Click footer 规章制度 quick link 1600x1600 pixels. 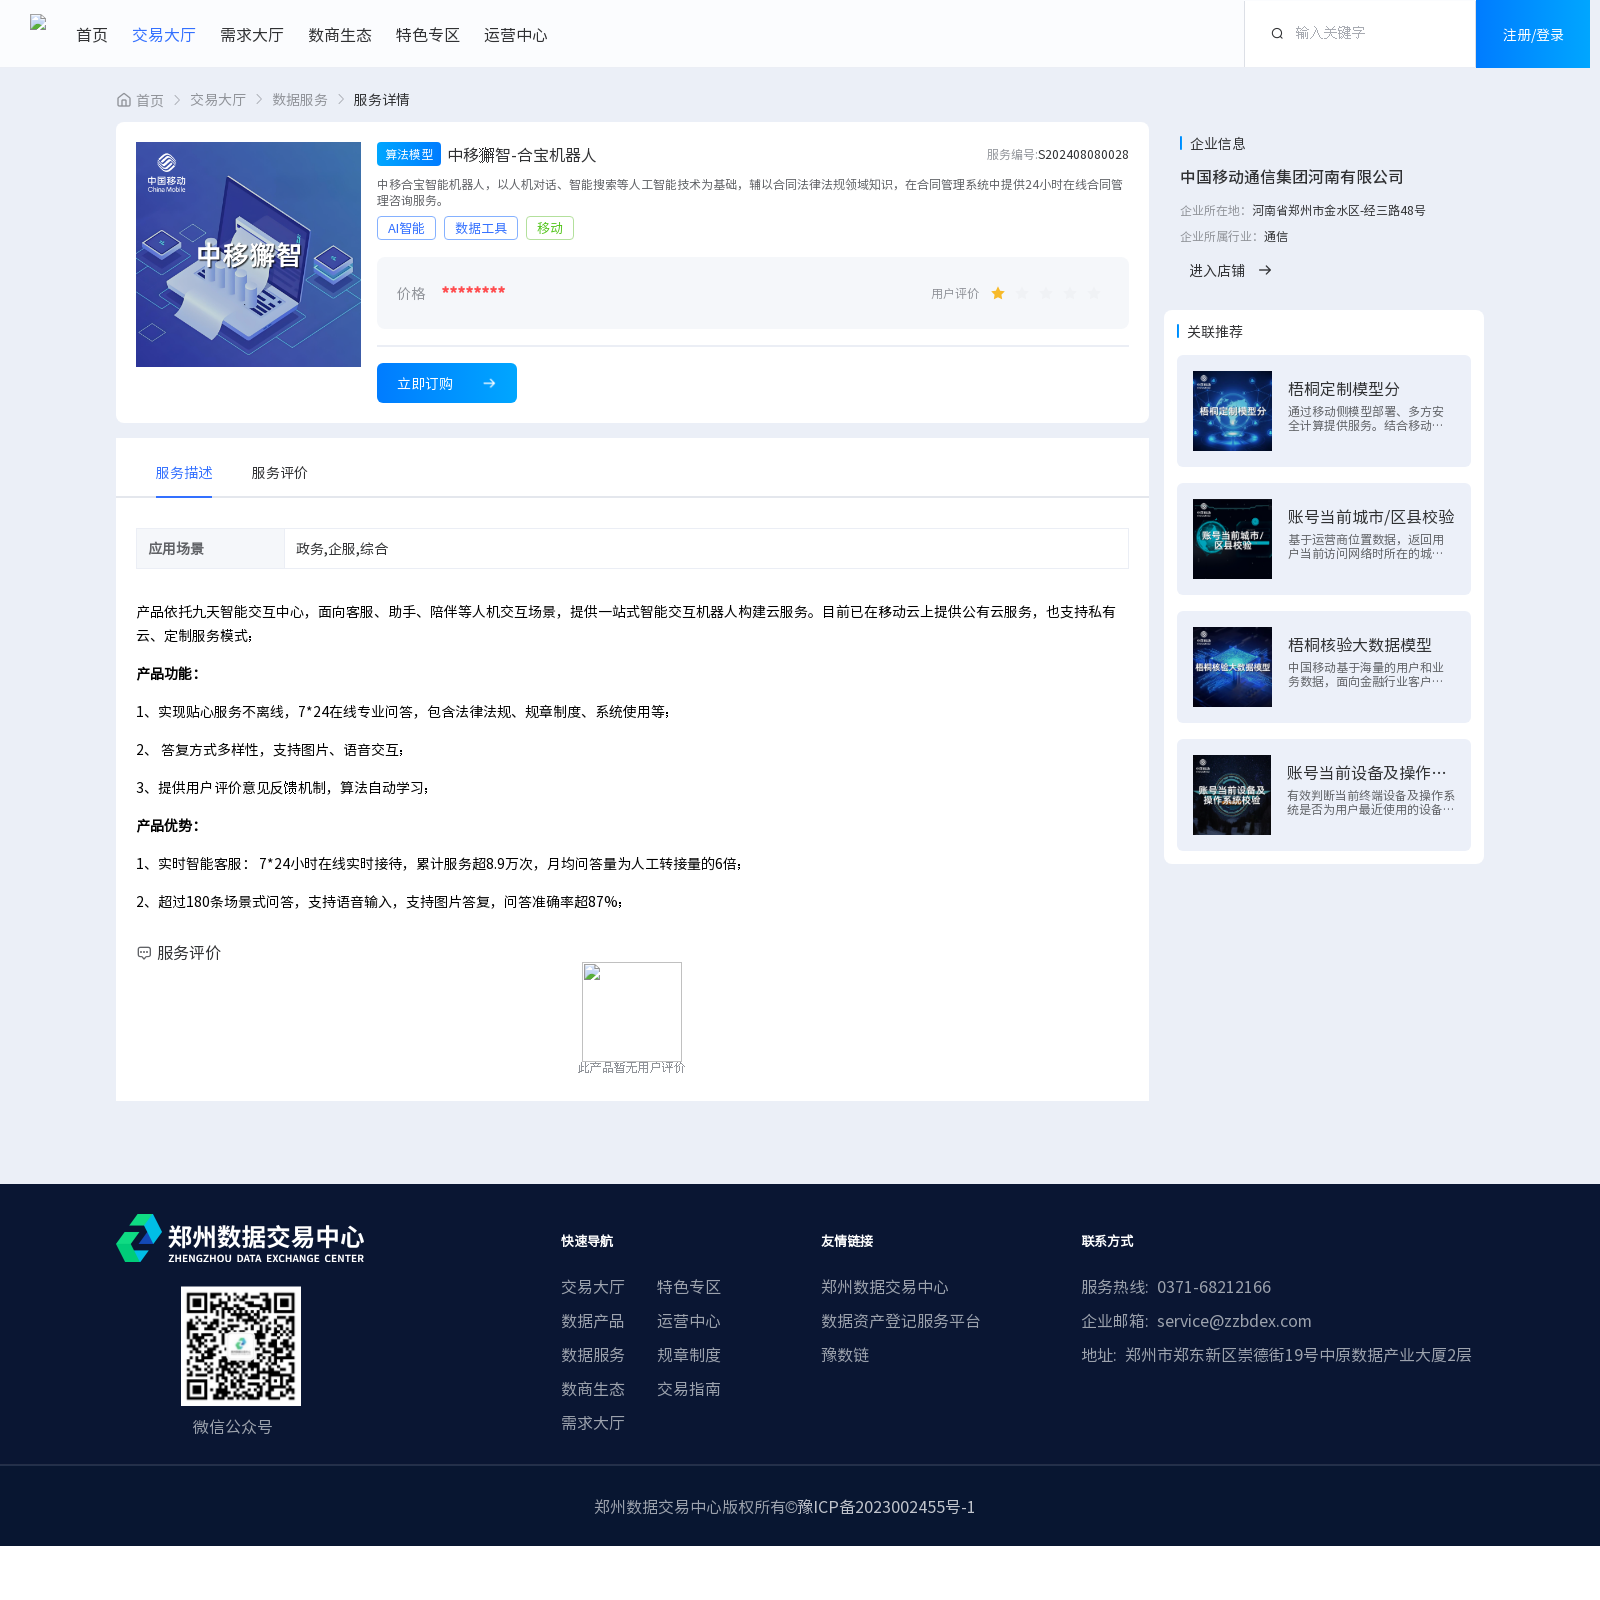(x=689, y=1355)
